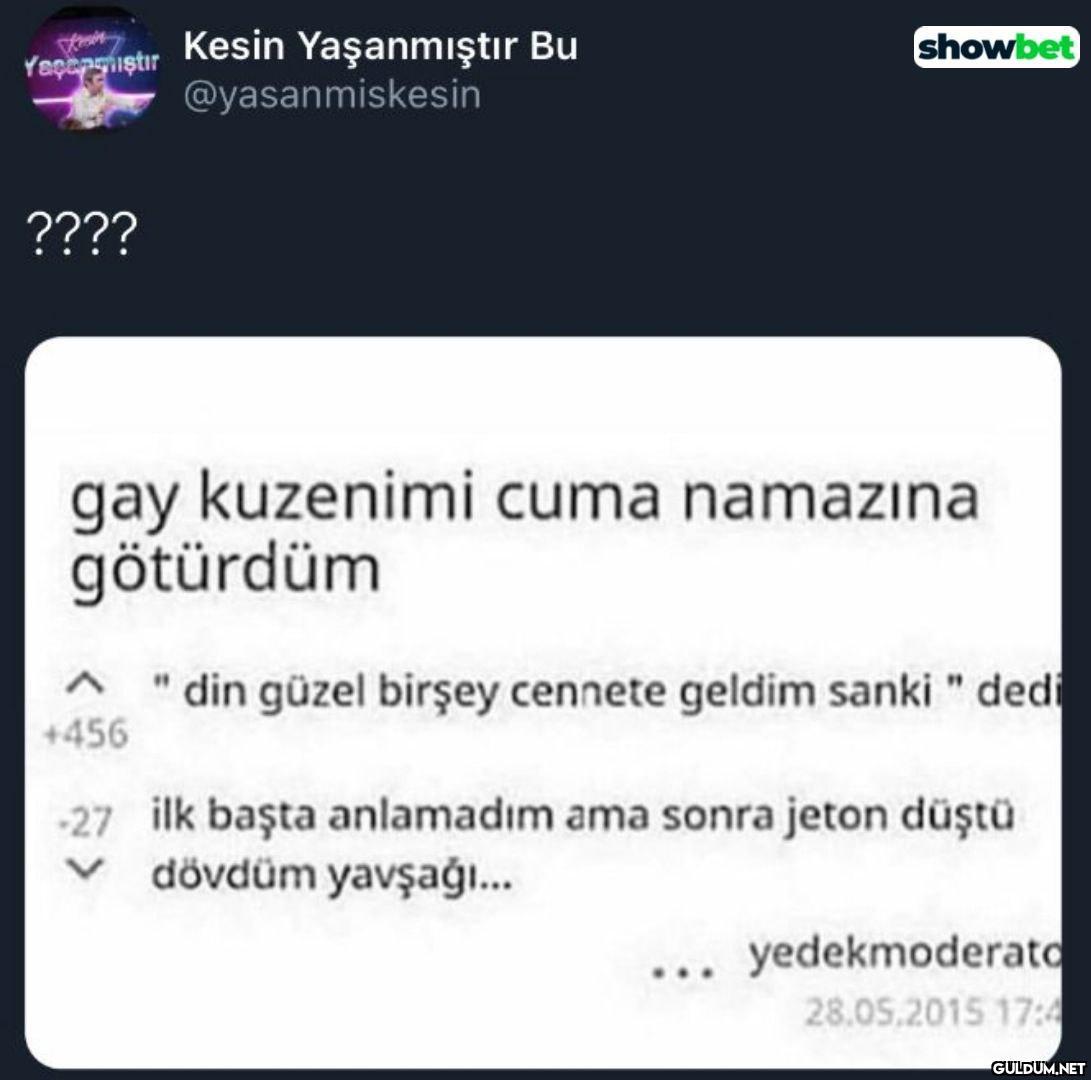Screen dimensions: 1091x1080
Task: Click the götürdüm word in the title
Action: [225, 569]
